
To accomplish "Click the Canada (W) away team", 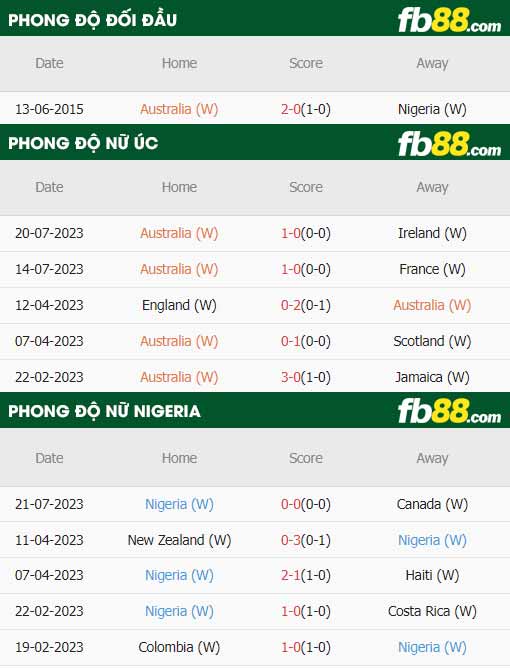I will 432,504.
